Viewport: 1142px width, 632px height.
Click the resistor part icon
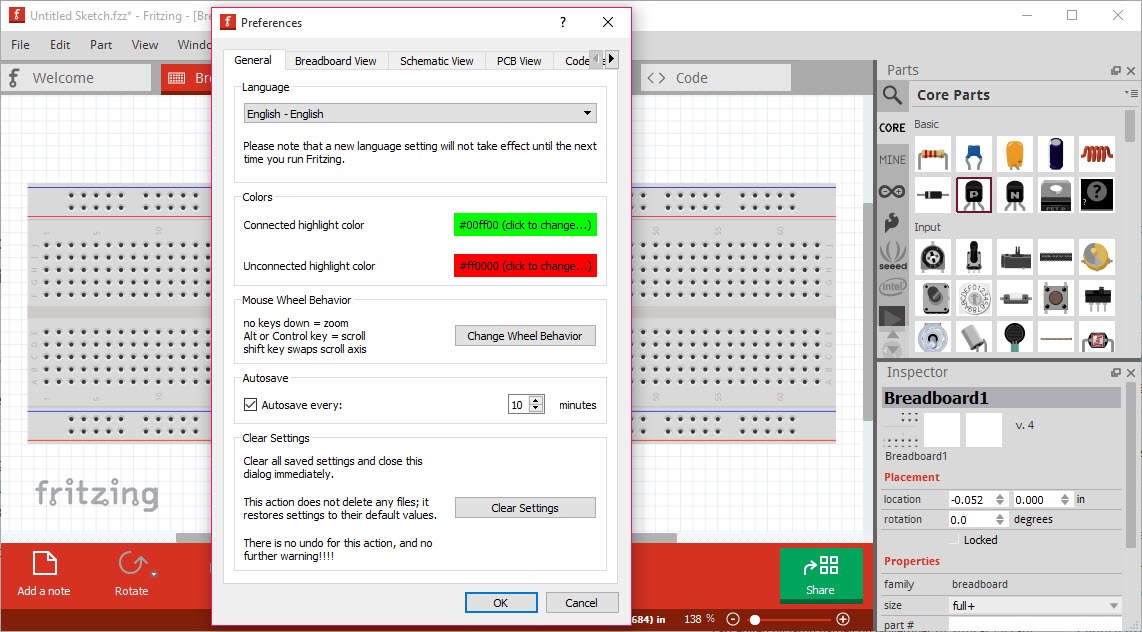[932, 155]
